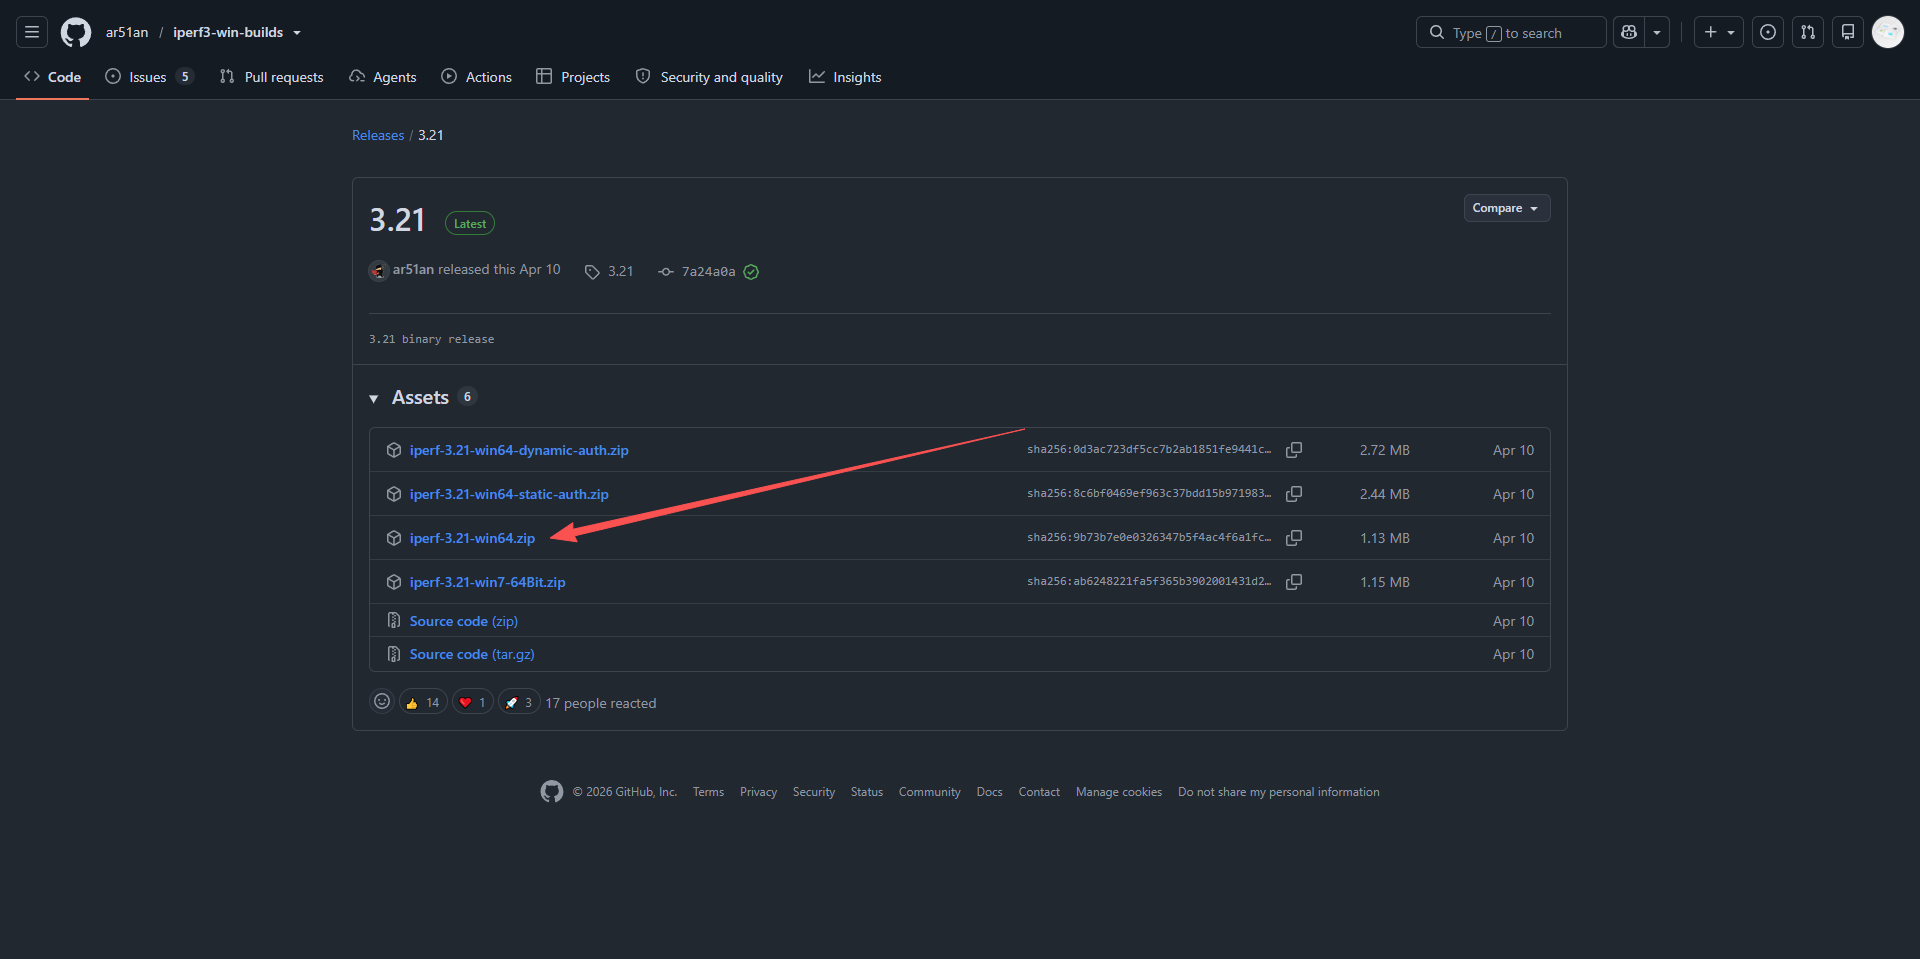Open the Actions tab

[x=477, y=77]
